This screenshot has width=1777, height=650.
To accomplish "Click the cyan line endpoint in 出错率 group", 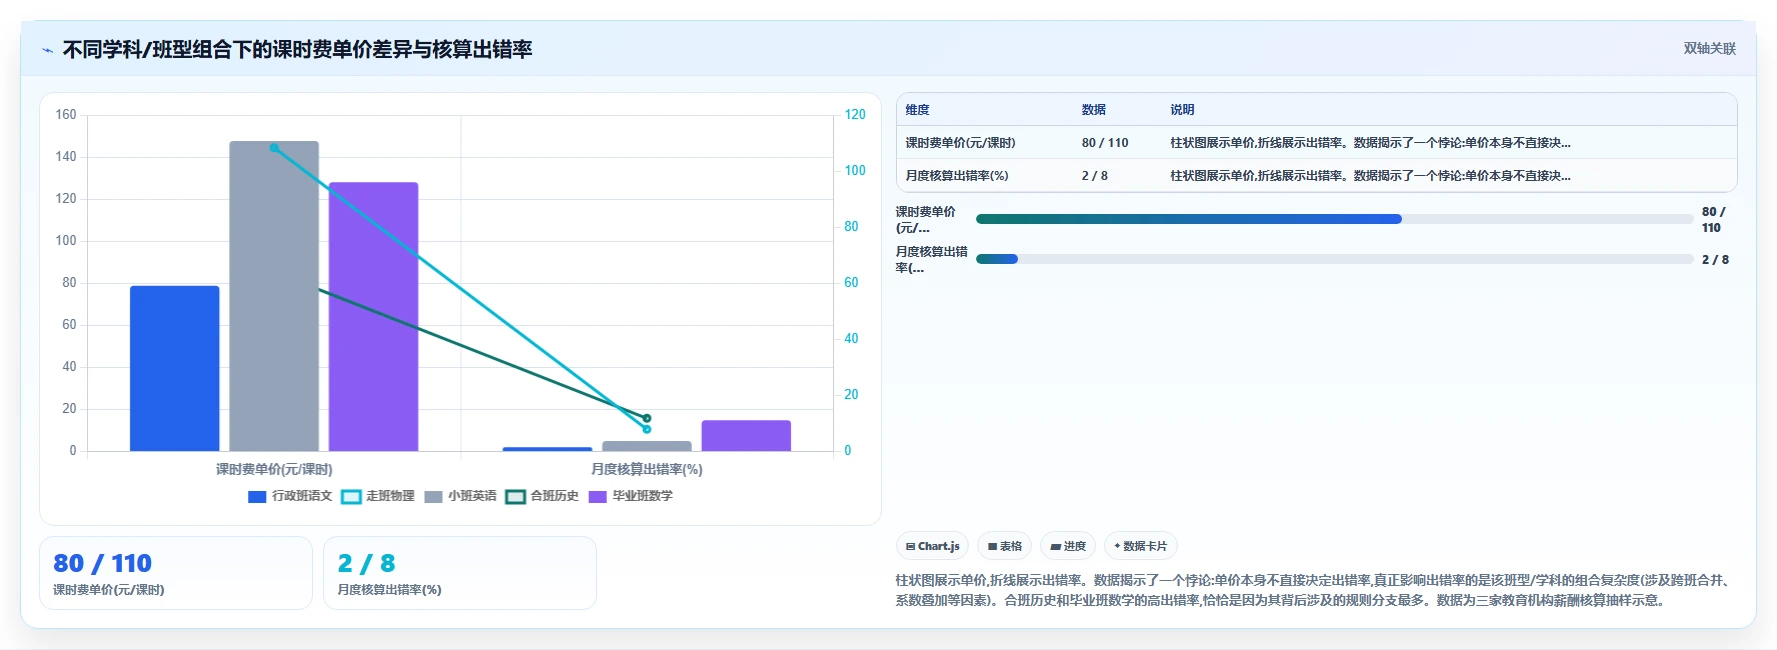I will (x=646, y=429).
